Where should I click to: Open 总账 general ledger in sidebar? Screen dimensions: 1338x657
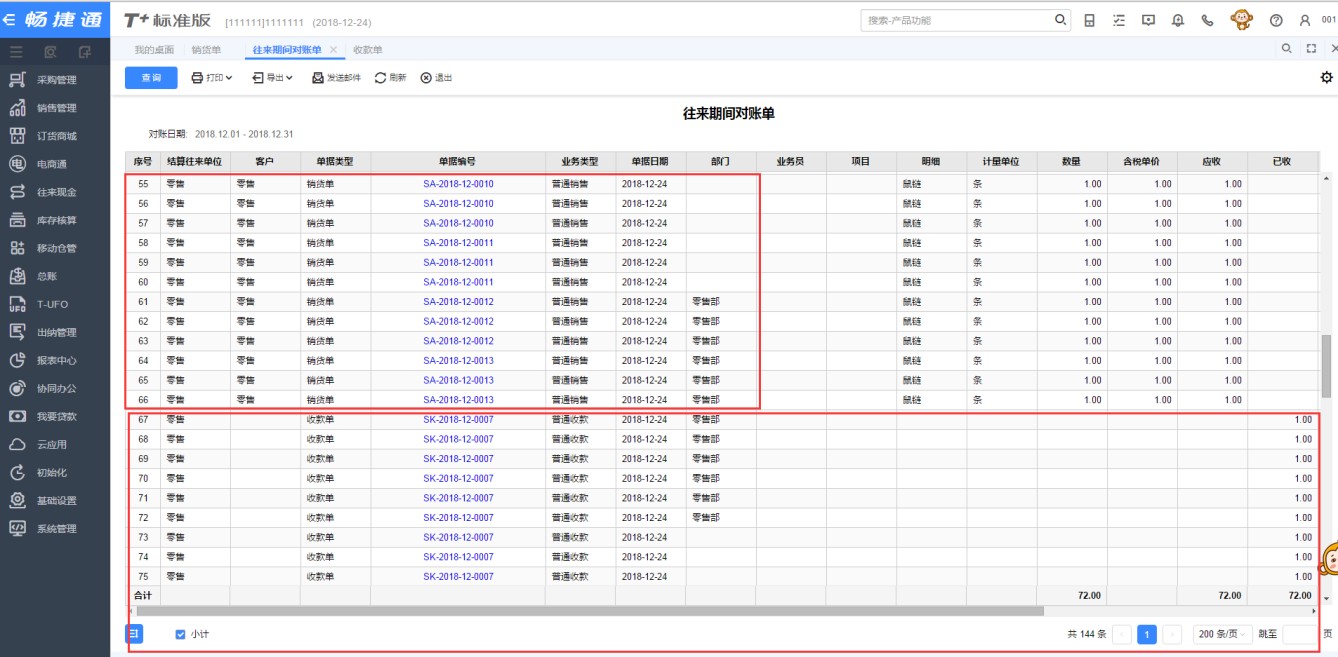[x=47, y=276]
